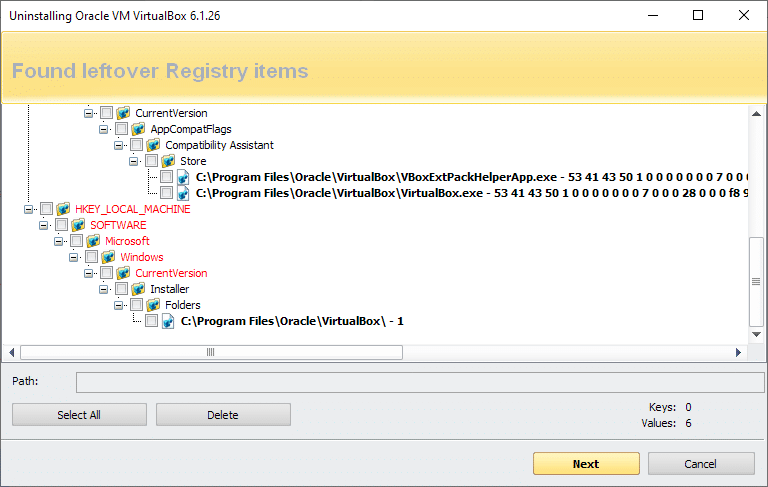Click the key icon next to SOFTWARE
Viewport: 768px width, 487px height.
click(78, 225)
